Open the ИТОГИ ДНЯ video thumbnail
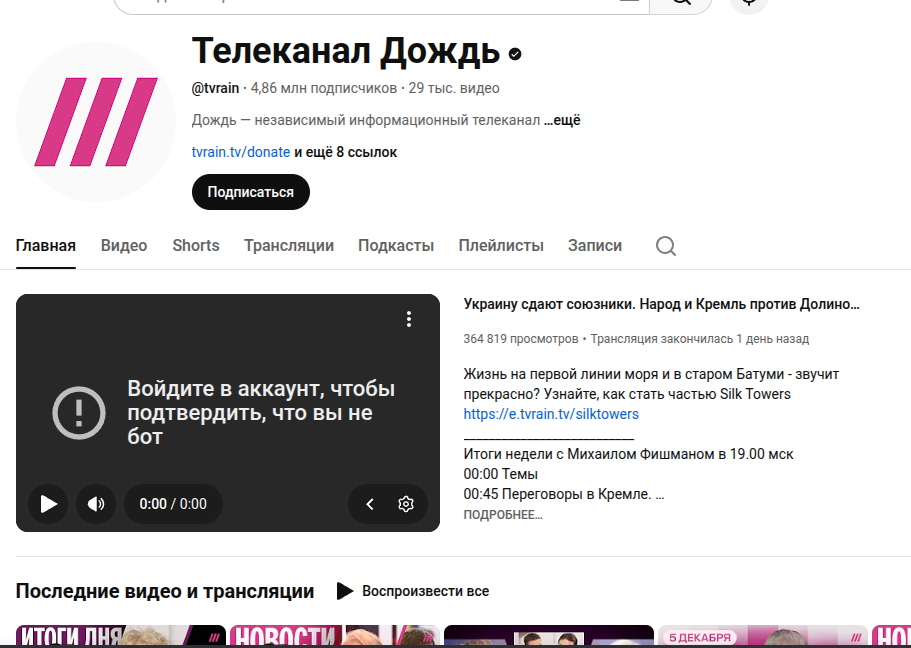Image resolution: width=911 pixels, height=648 pixels. click(x=121, y=636)
